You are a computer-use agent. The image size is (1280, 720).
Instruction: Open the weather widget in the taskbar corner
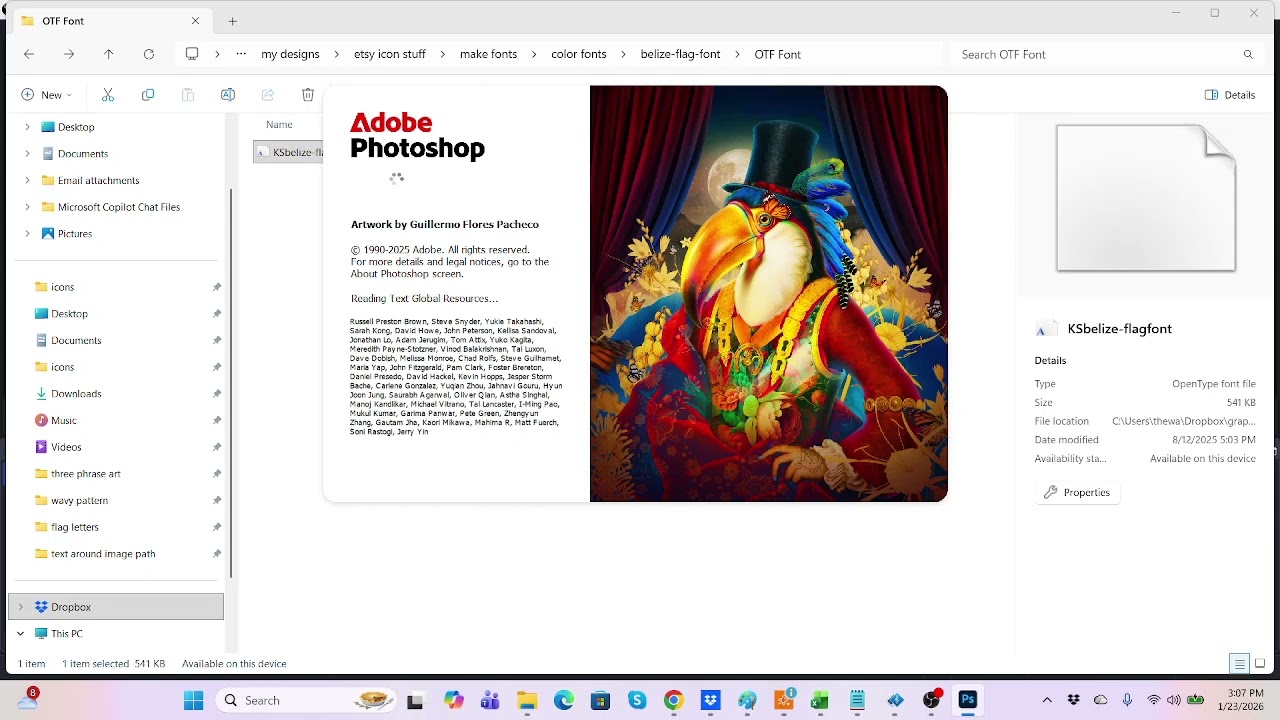[28, 699]
